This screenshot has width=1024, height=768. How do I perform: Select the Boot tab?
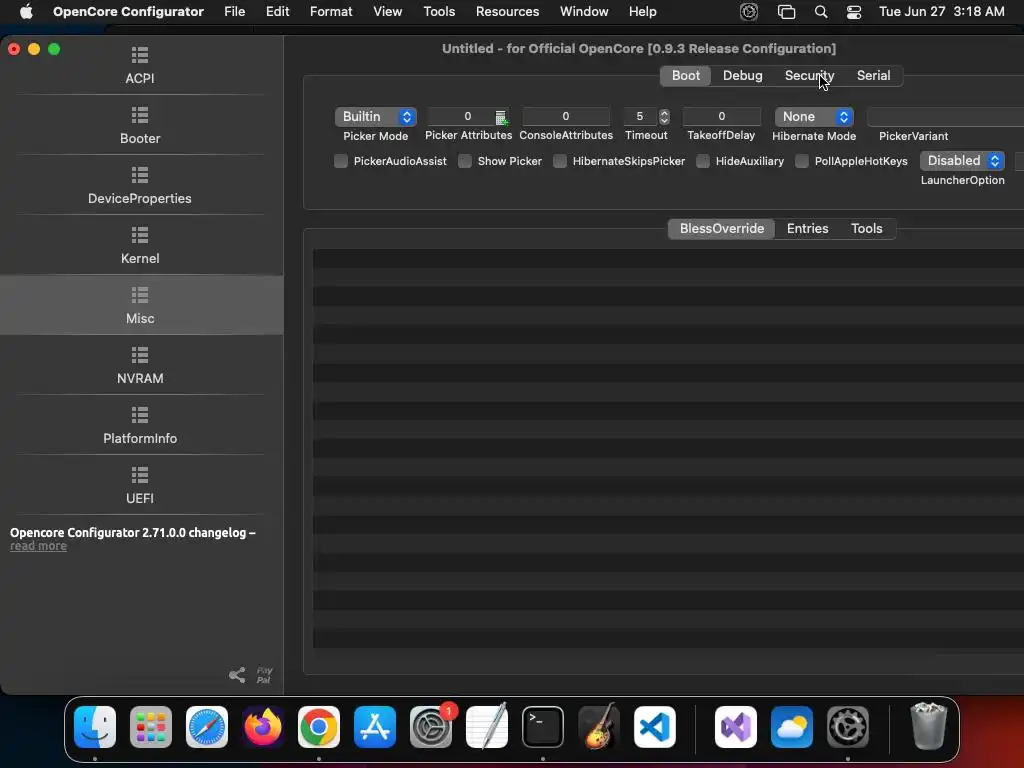[x=686, y=76]
